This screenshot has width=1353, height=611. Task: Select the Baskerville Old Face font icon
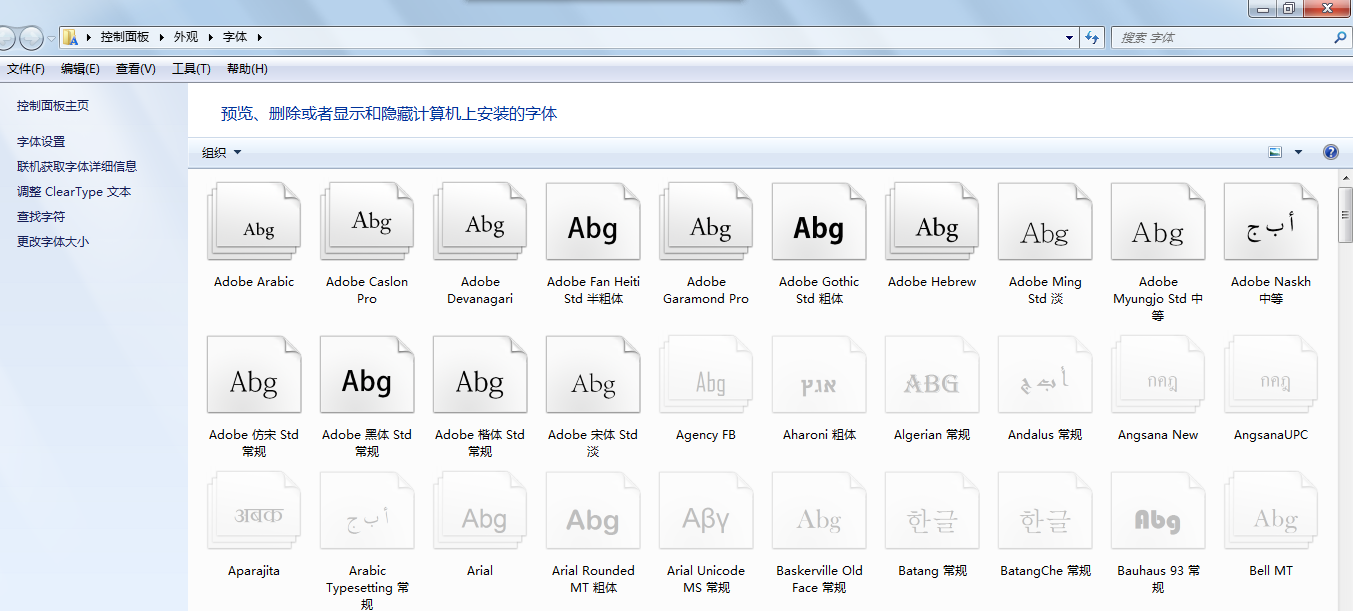[x=819, y=511]
